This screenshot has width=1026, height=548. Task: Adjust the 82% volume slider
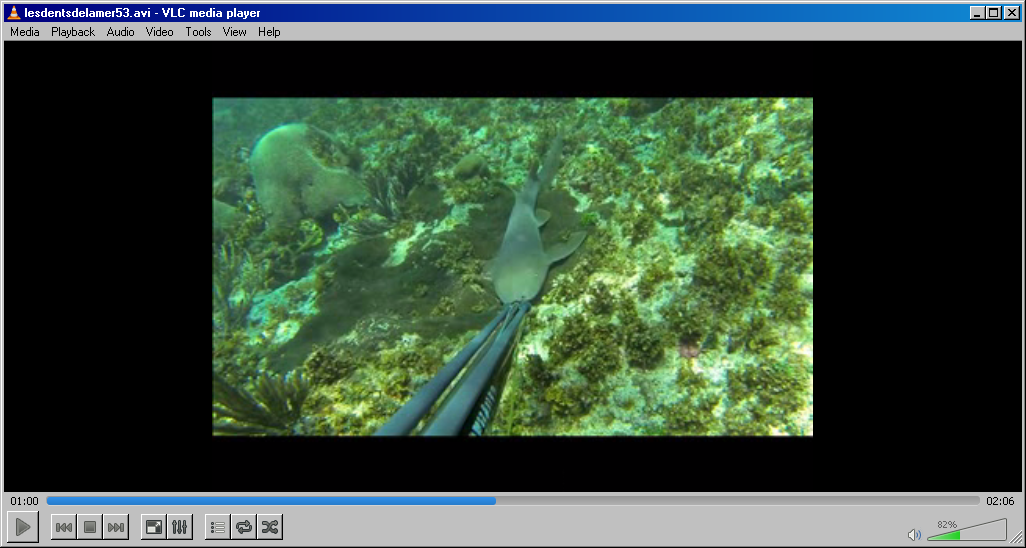[967, 530]
